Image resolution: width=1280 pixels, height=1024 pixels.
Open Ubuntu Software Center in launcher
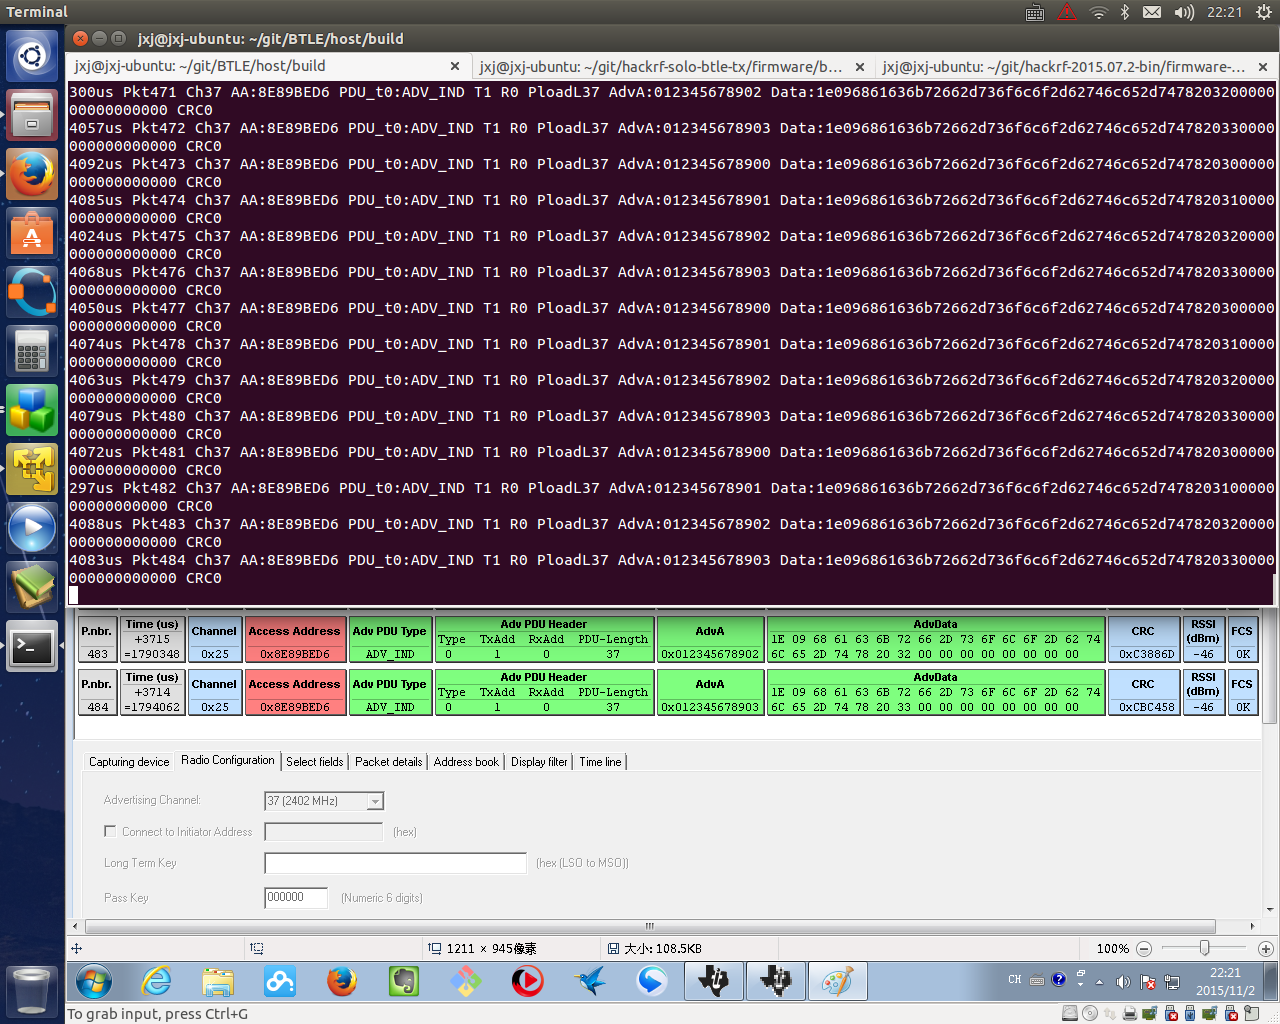point(32,233)
